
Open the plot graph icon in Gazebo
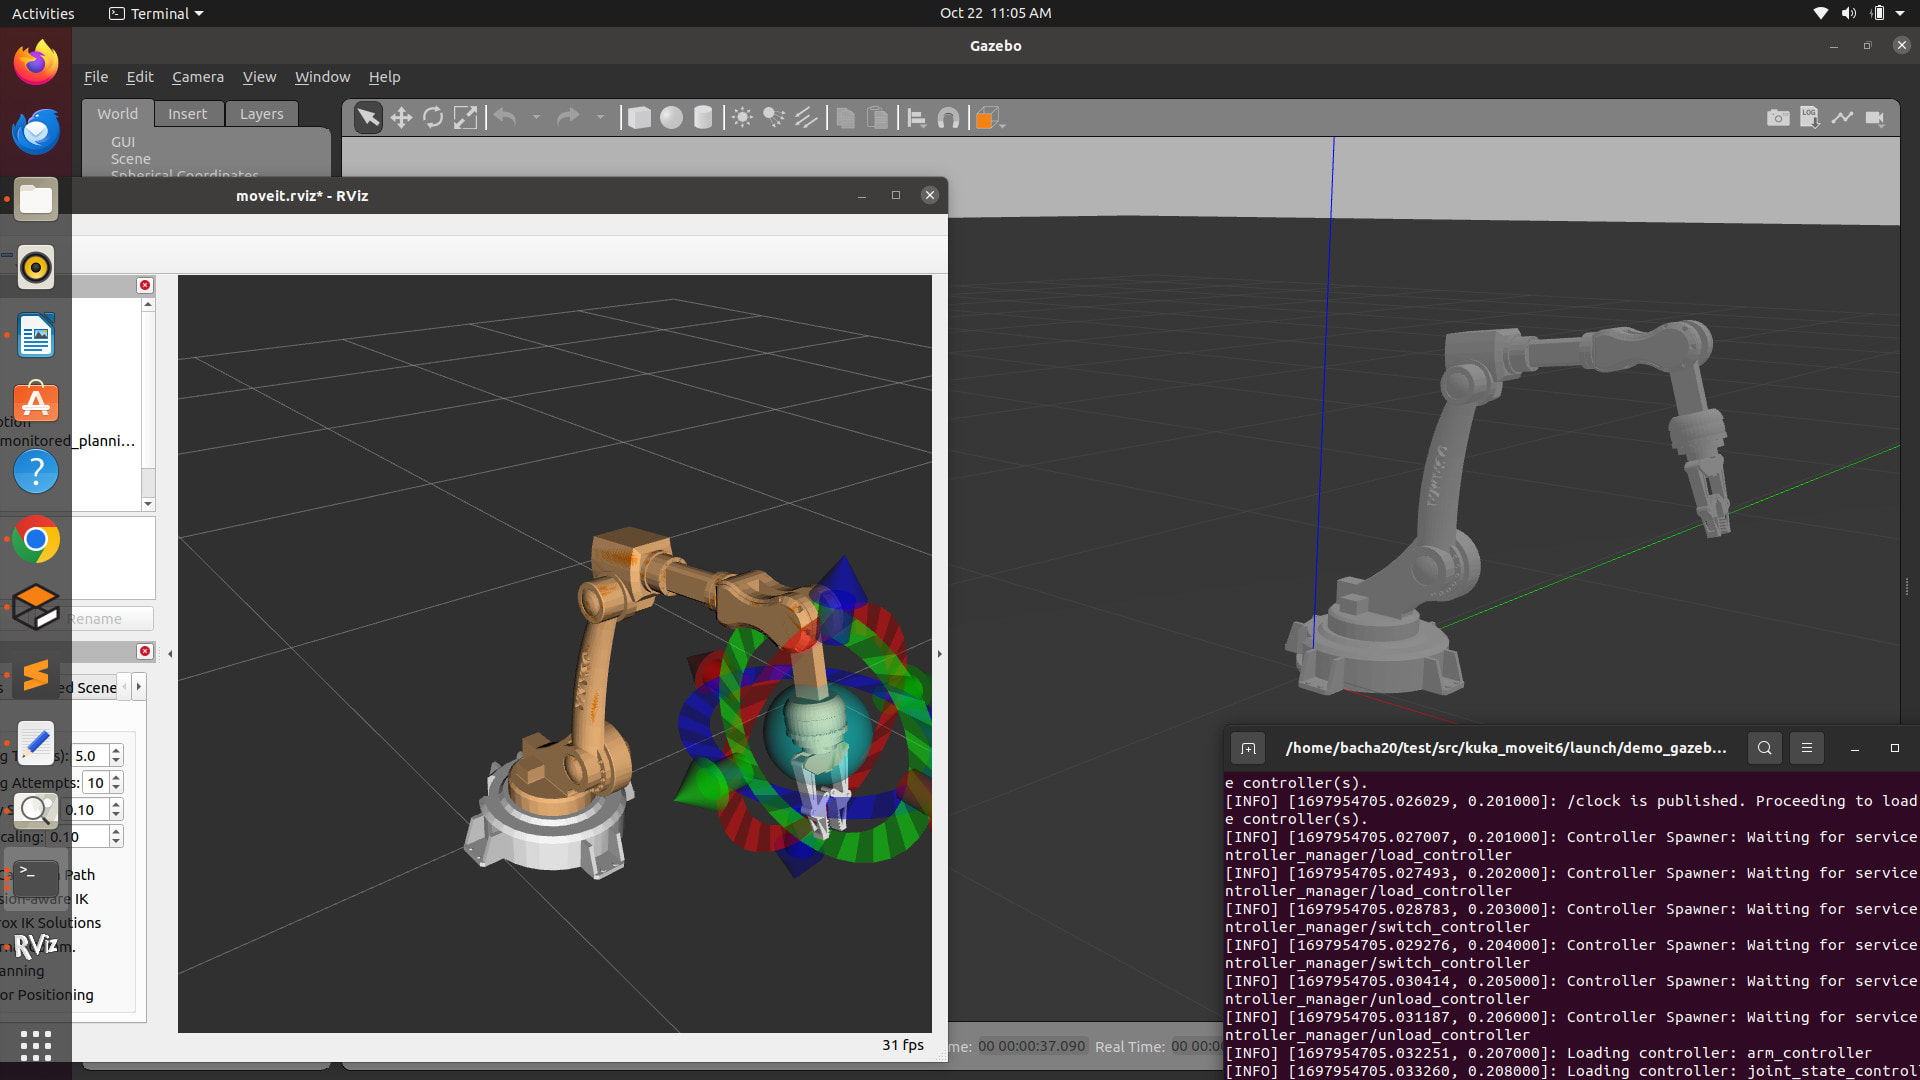click(x=1842, y=118)
